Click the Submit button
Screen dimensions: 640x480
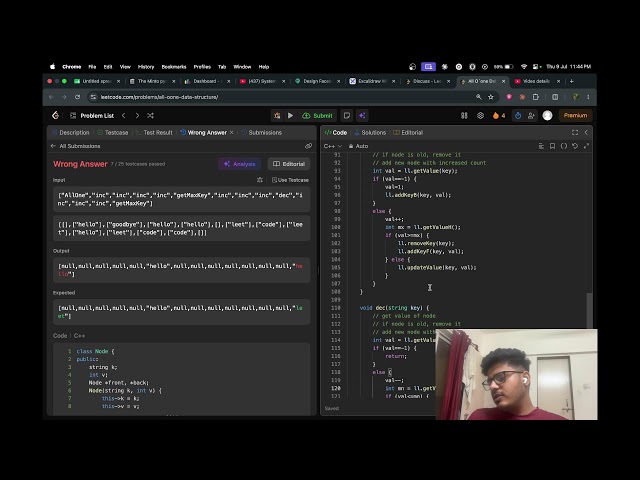click(318, 116)
